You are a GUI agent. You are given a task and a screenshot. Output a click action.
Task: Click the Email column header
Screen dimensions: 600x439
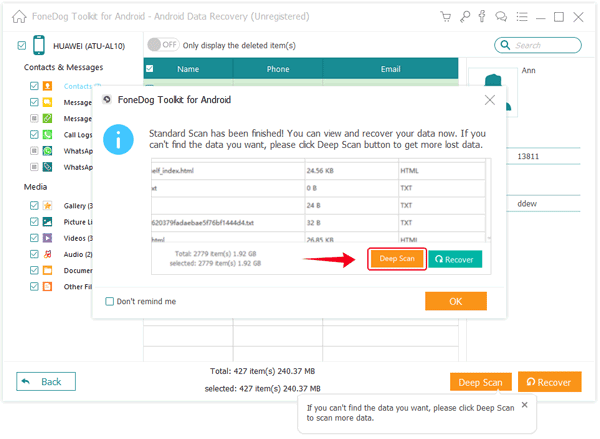[390, 69]
